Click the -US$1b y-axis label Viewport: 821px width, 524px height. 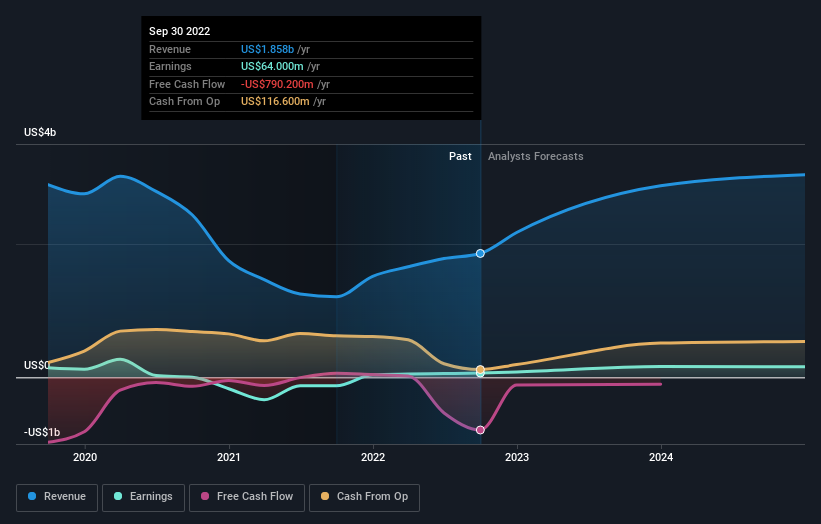[42, 432]
